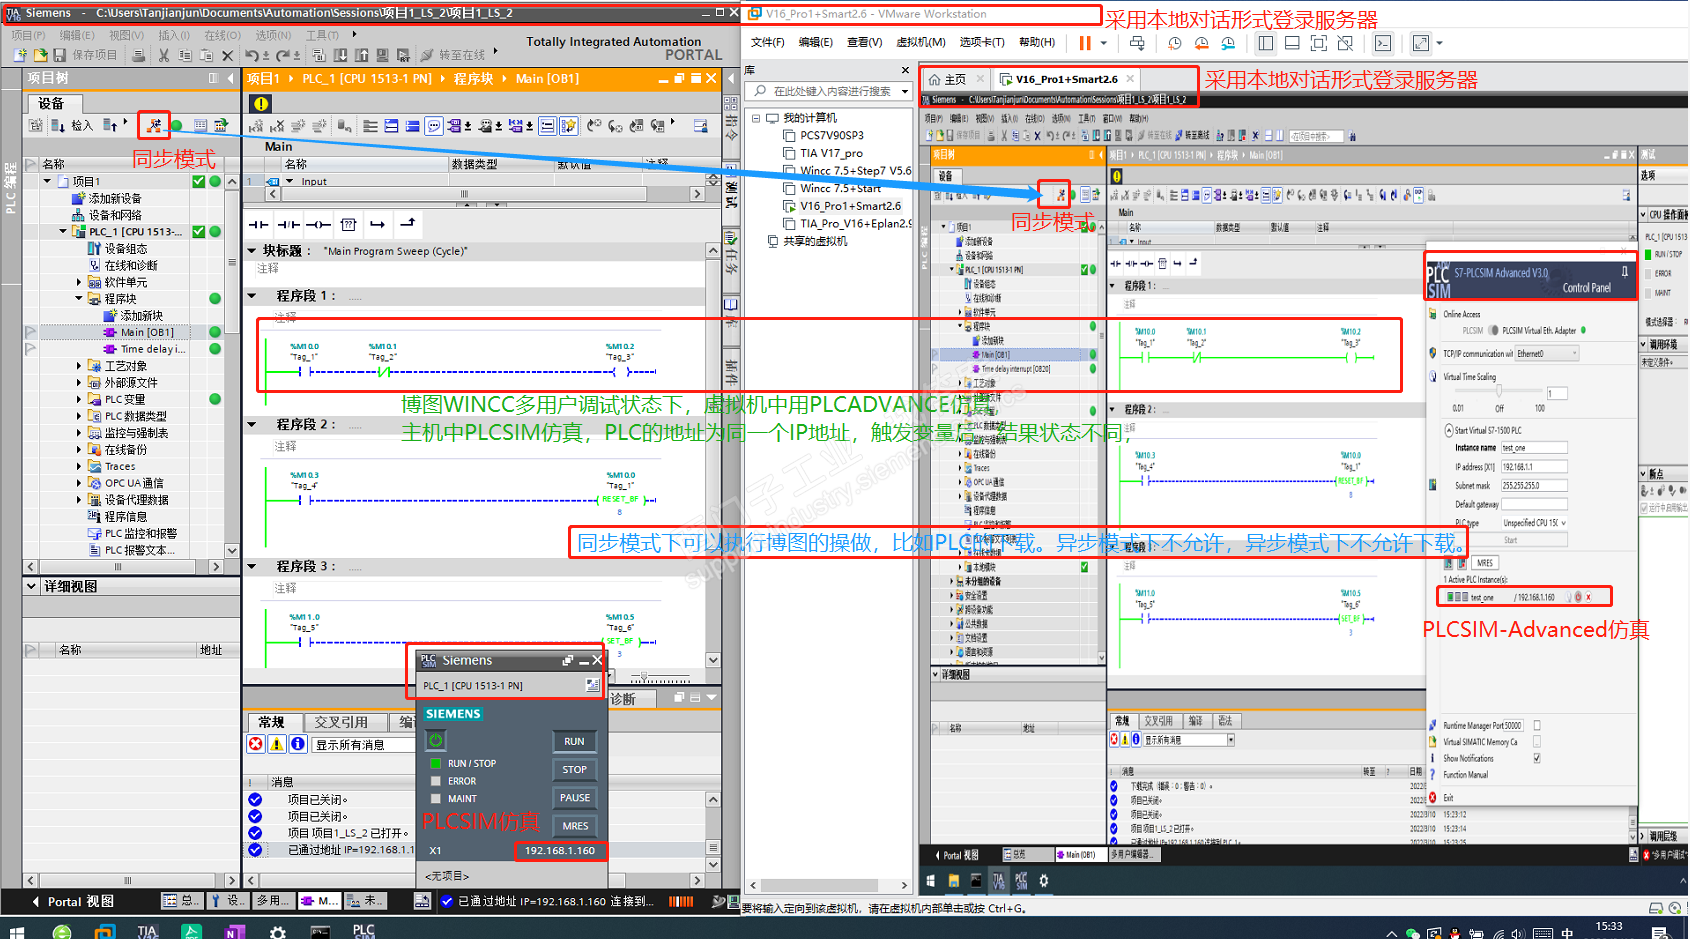Select 设备组态 in host project tree
1690x939 pixels.
pos(126,248)
